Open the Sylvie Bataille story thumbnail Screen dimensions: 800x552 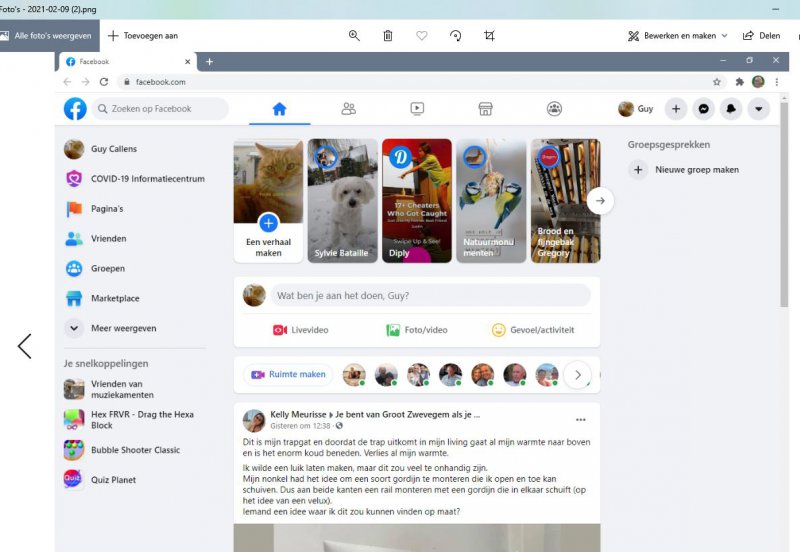tap(343, 200)
